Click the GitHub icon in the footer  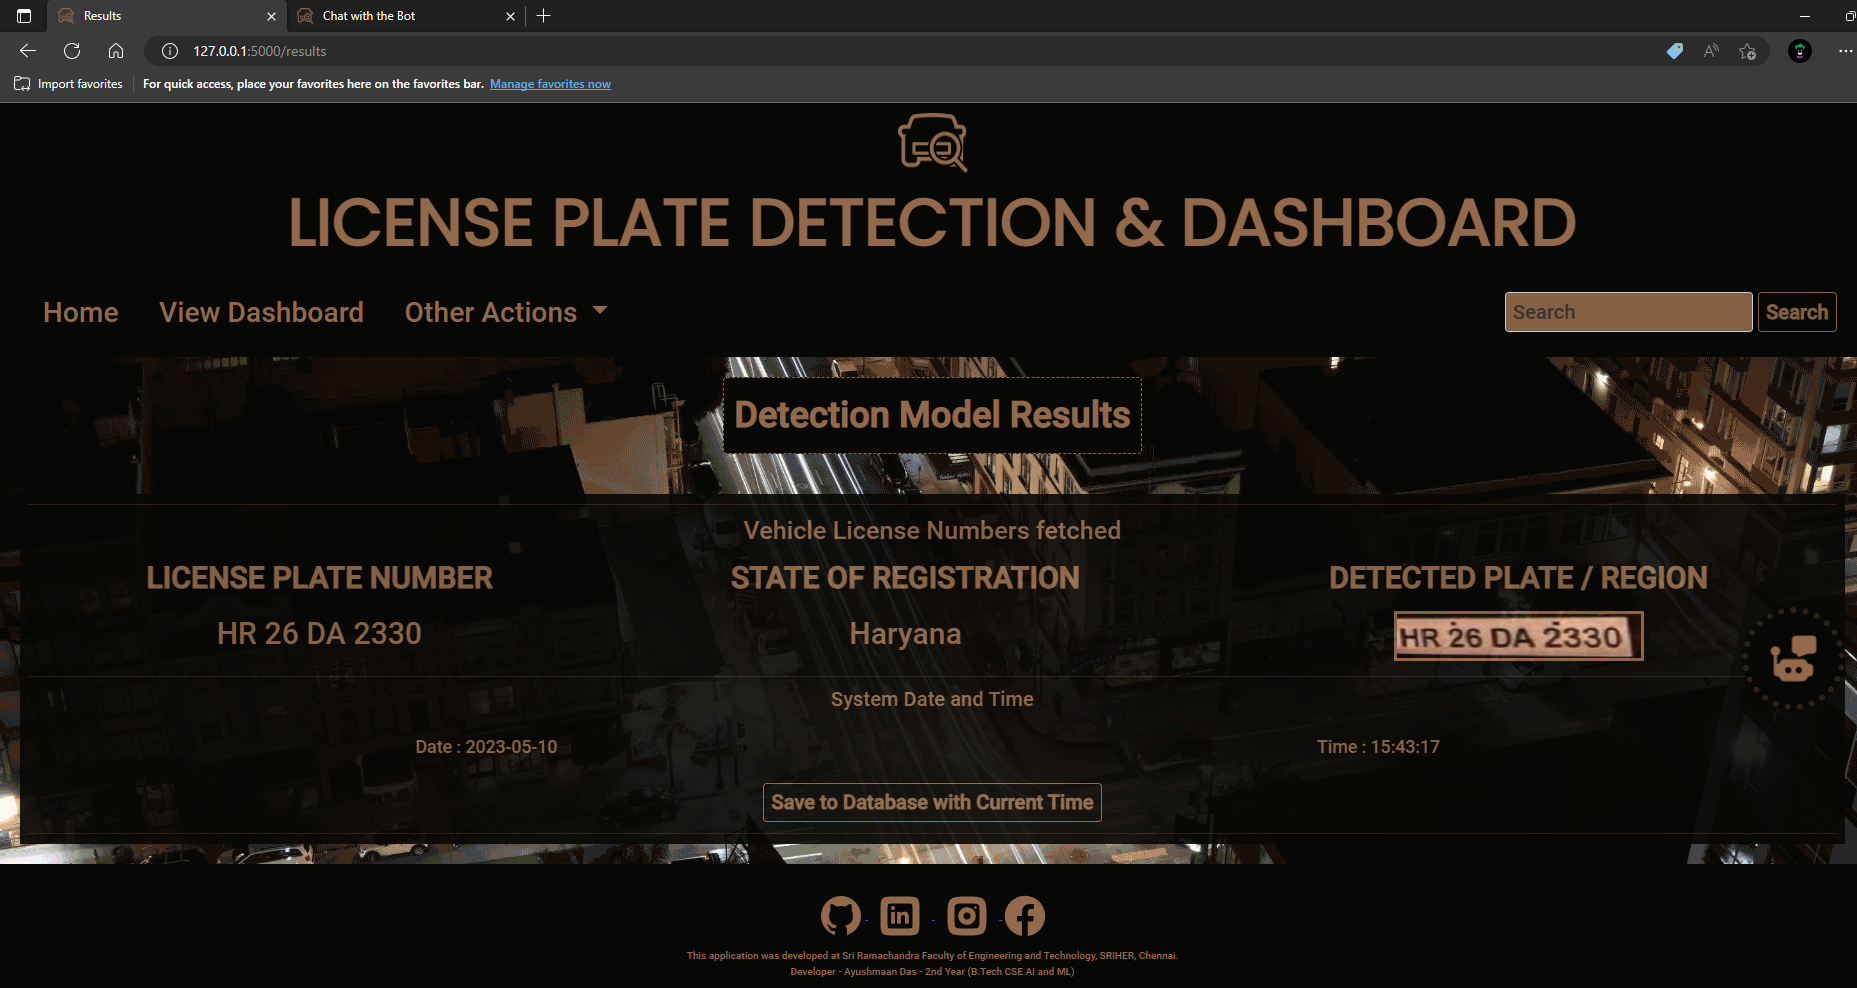(841, 915)
